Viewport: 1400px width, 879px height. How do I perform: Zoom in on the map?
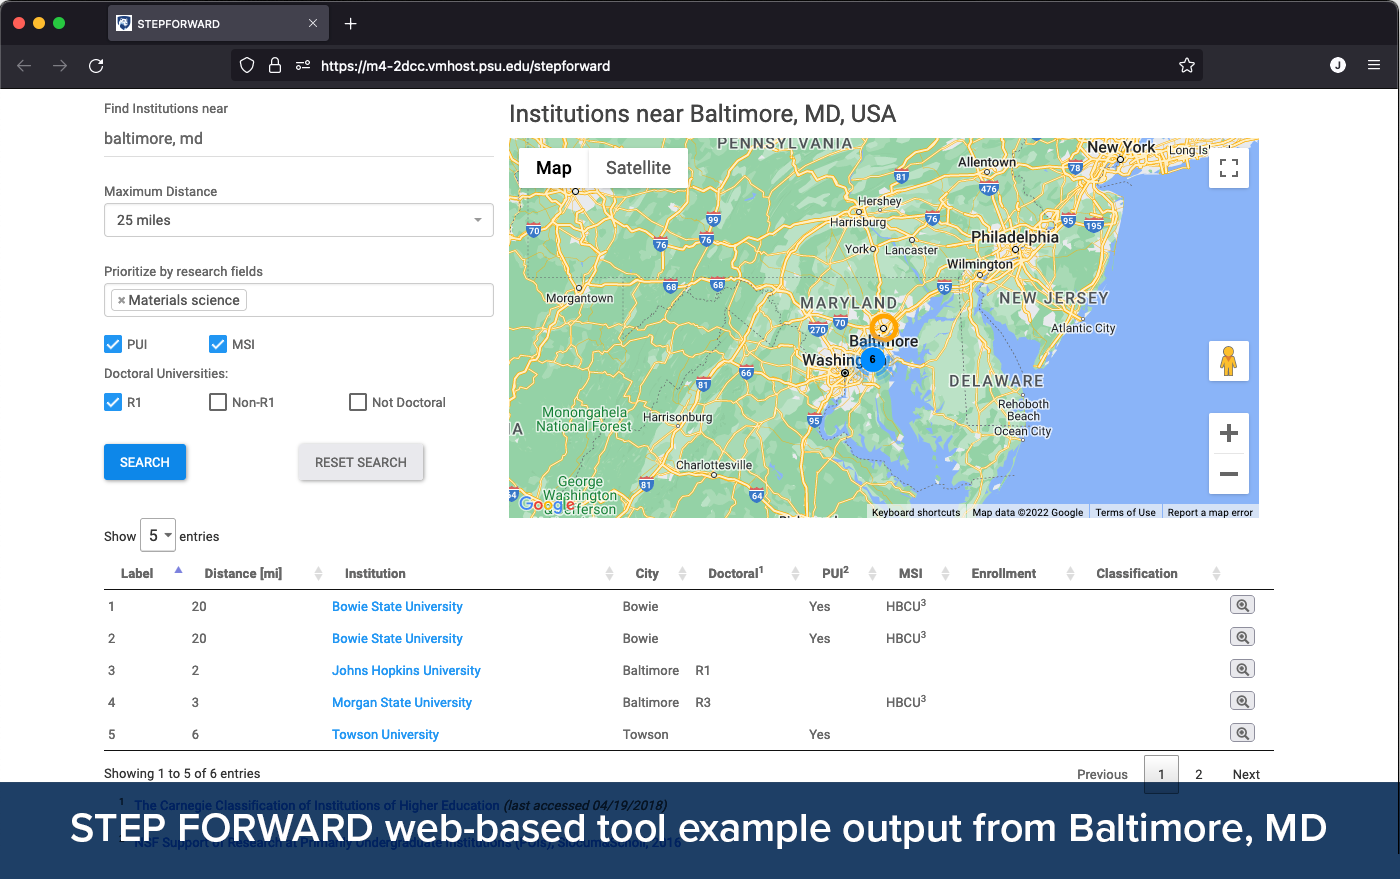[1229, 433]
